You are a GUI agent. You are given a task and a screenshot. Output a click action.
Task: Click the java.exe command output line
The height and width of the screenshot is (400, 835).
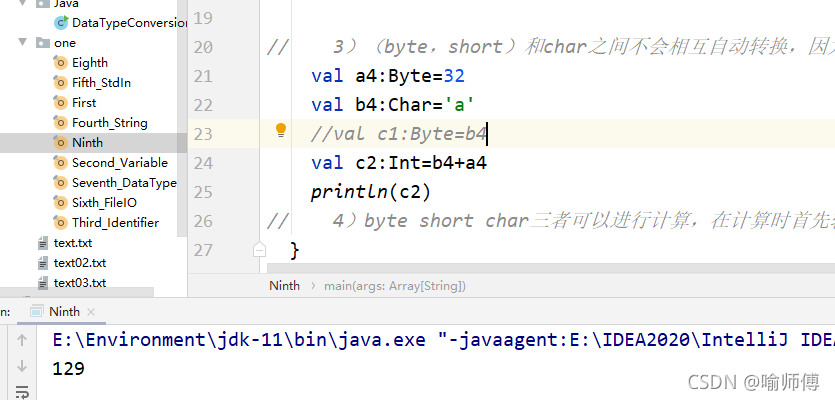pos(444,340)
